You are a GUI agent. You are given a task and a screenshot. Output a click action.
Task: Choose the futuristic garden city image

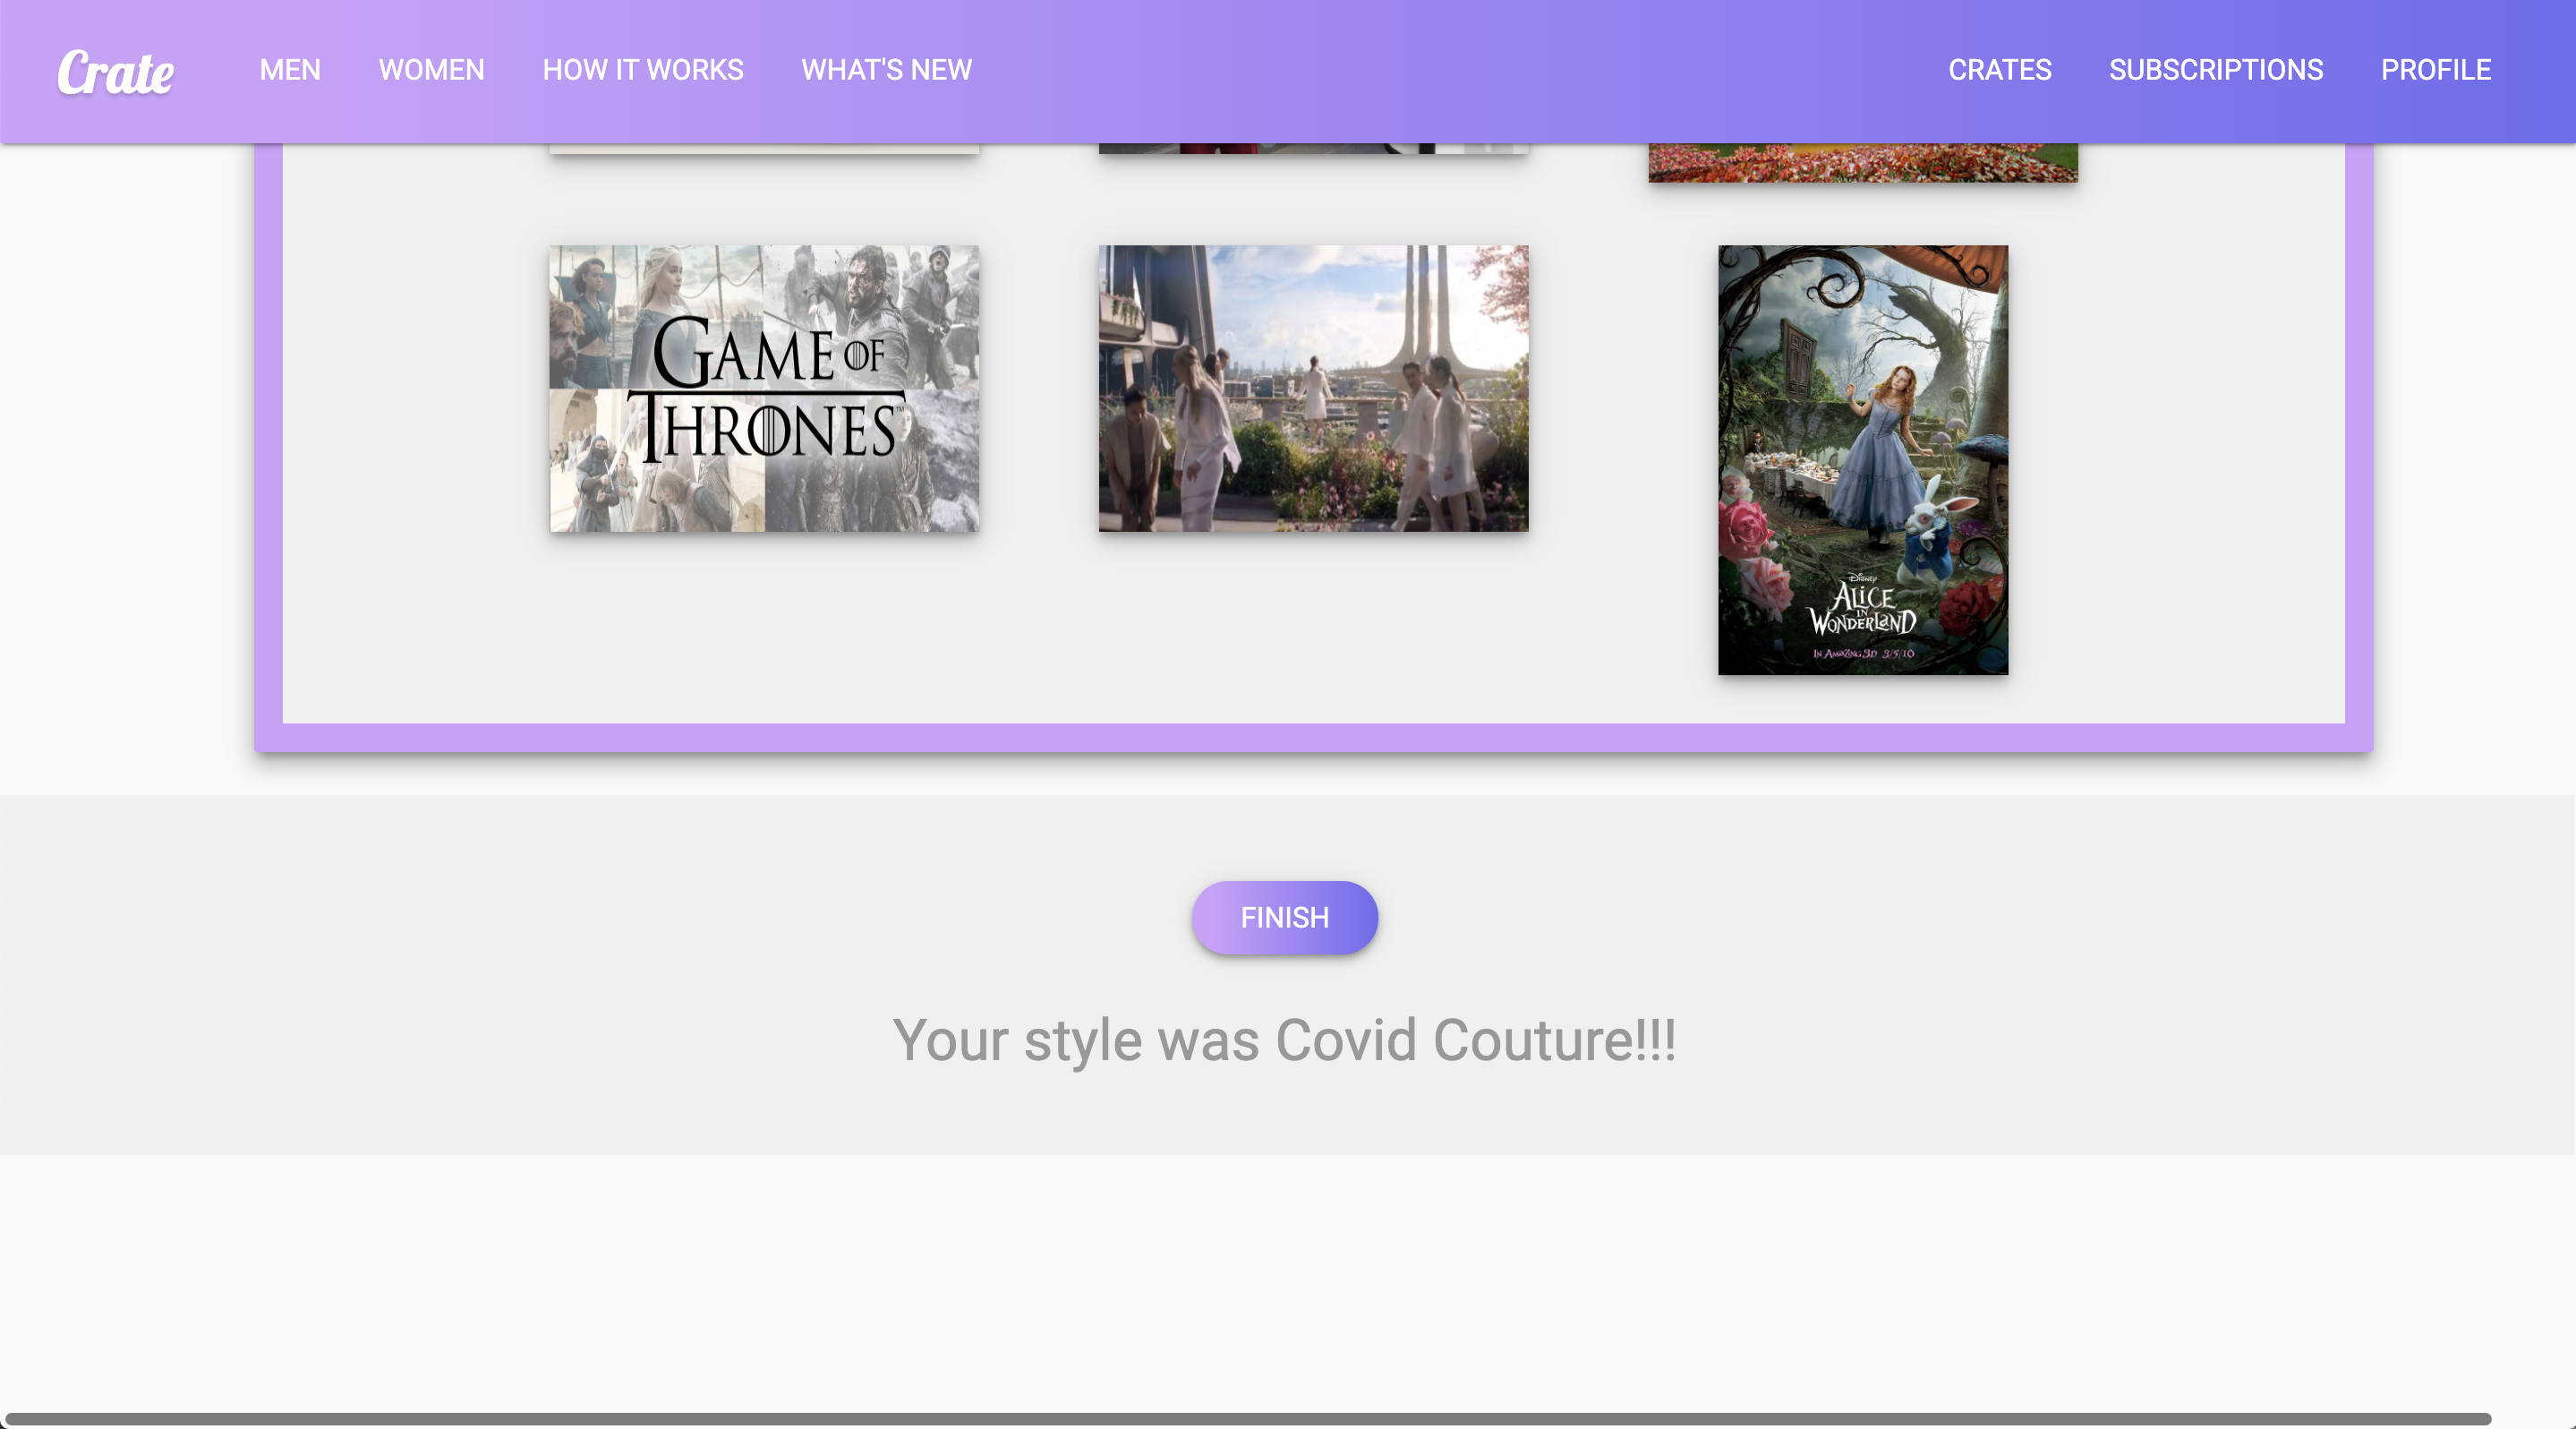pyautogui.click(x=1313, y=388)
